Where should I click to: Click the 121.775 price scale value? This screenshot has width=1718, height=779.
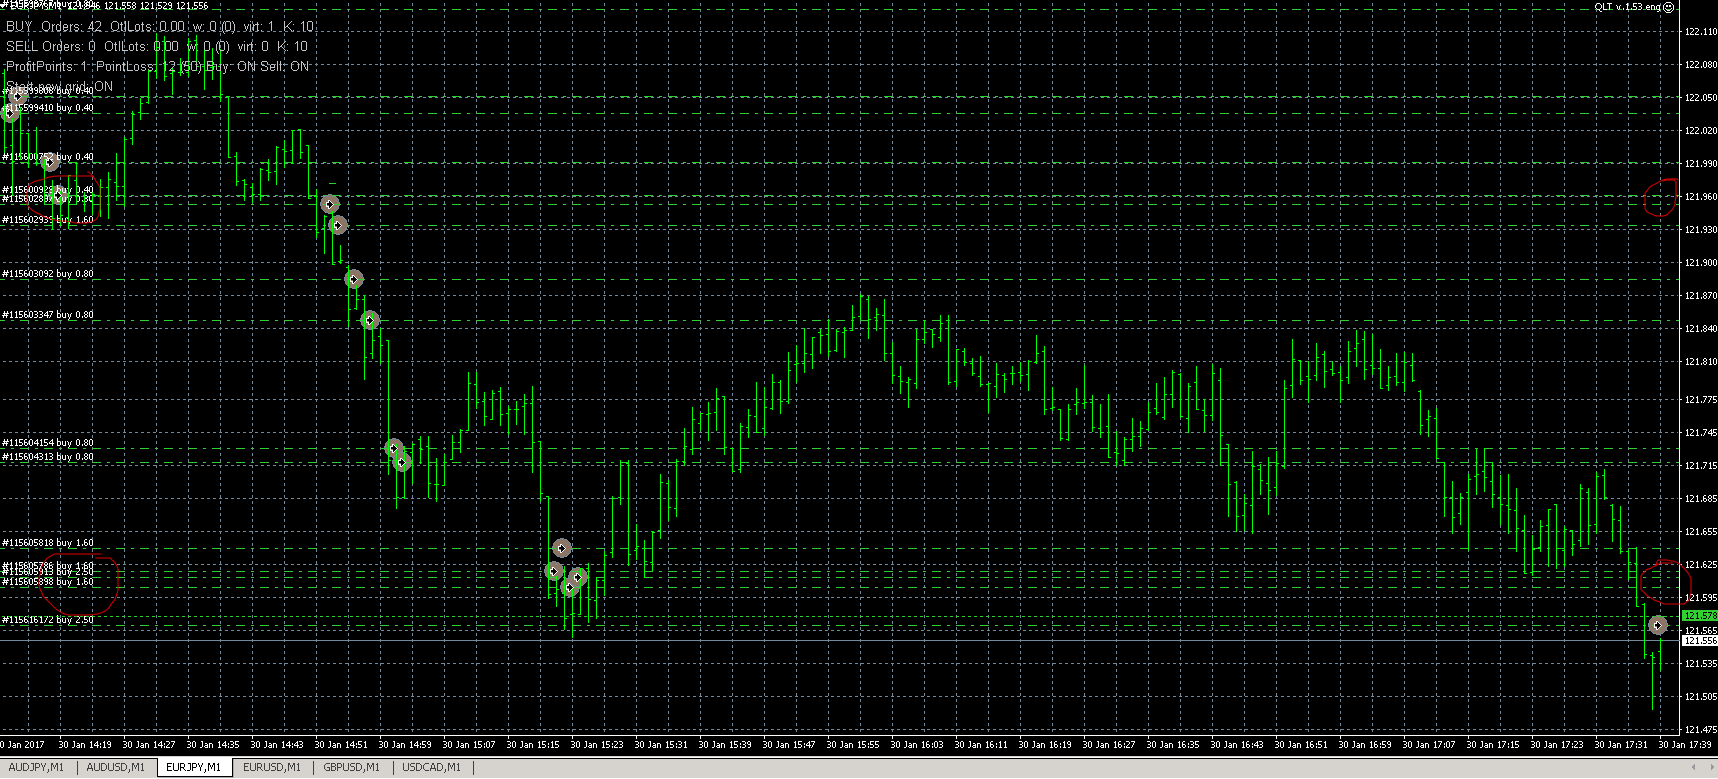[1701, 400]
